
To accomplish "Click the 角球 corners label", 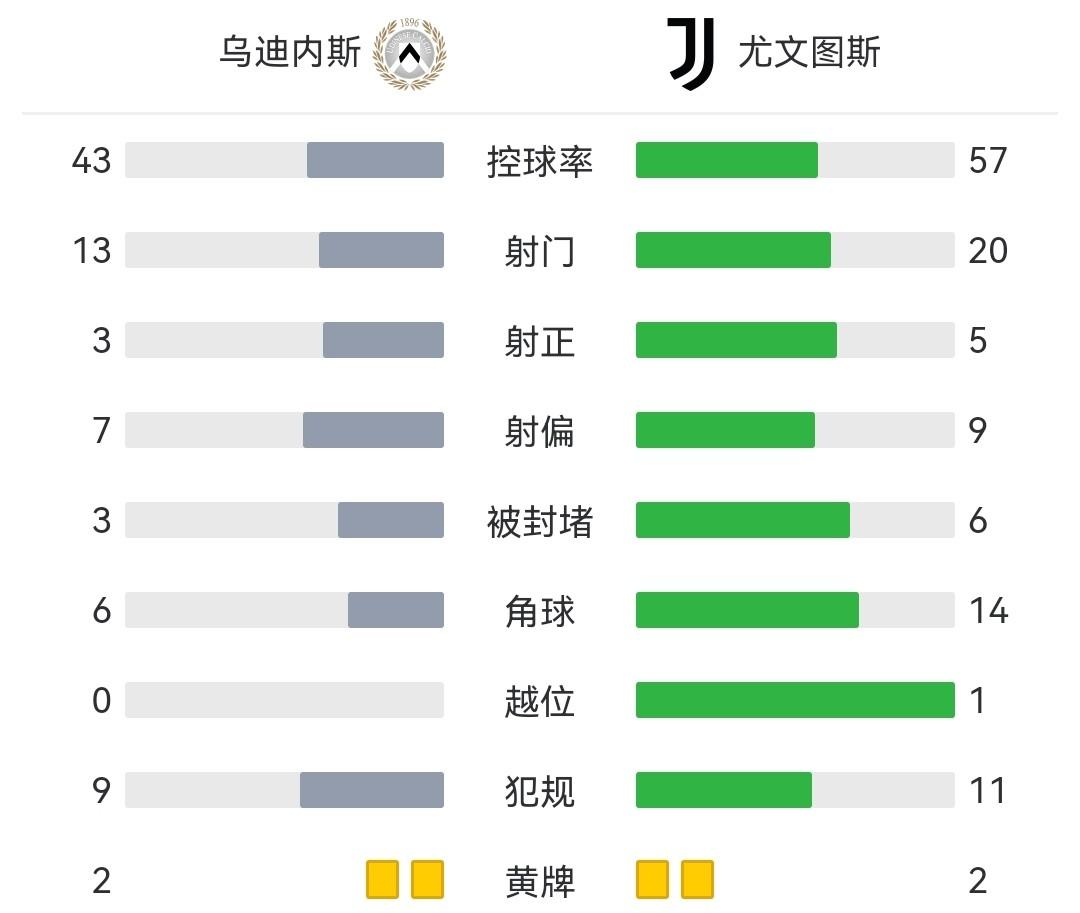I will [x=540, y=611].
